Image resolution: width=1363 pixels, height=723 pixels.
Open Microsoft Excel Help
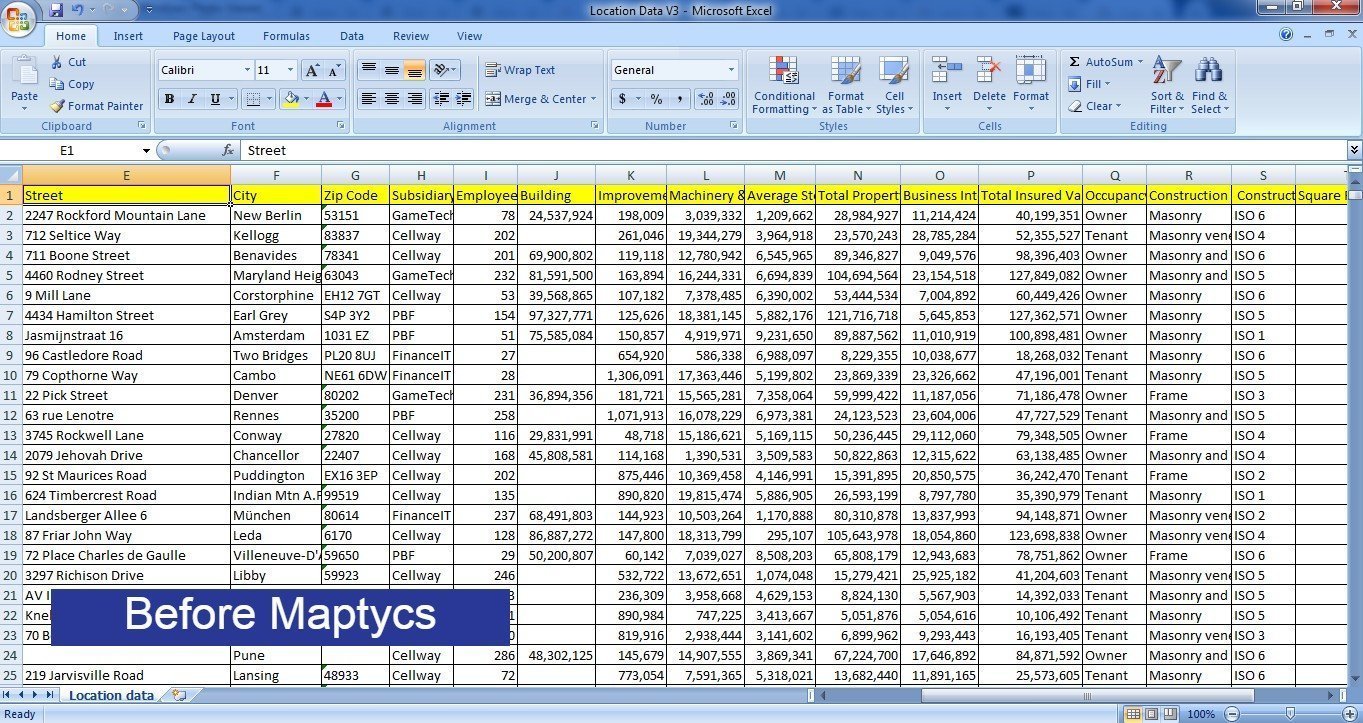(1286, 34)
